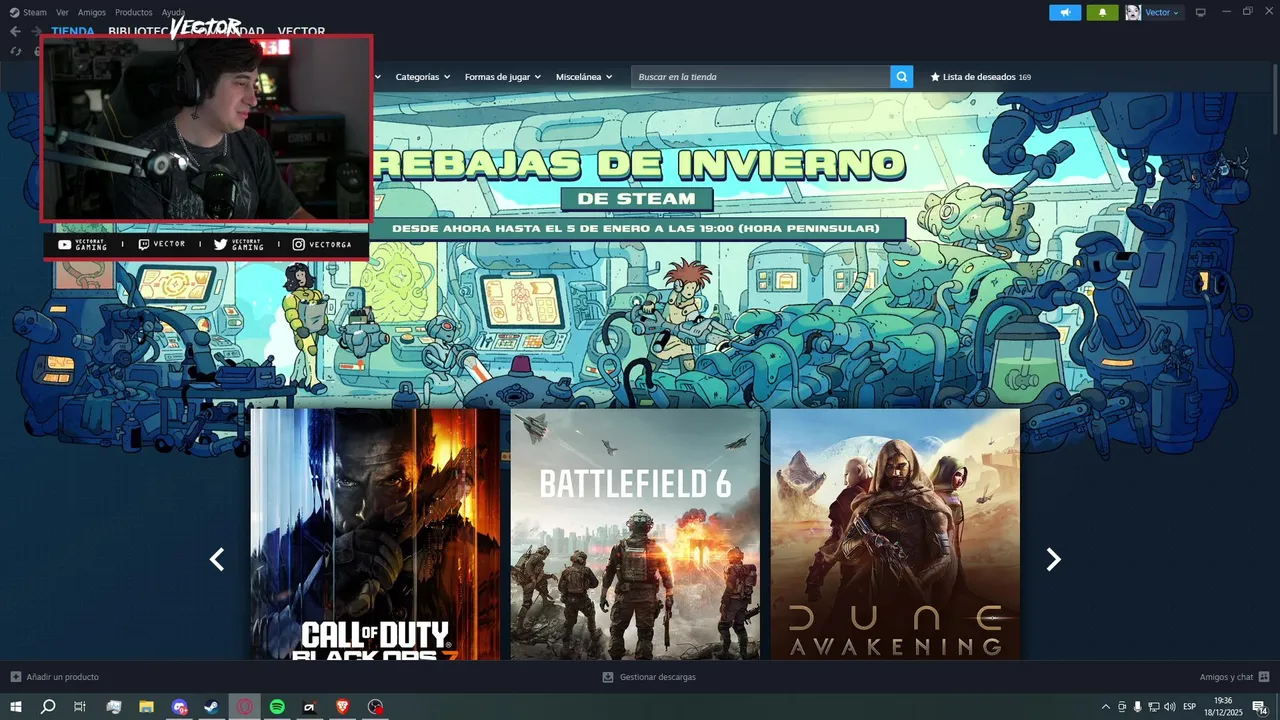The image size is (1280, 720).
Task: Click the Vector profile avatar picture
Action: [x=1133, y=13]
